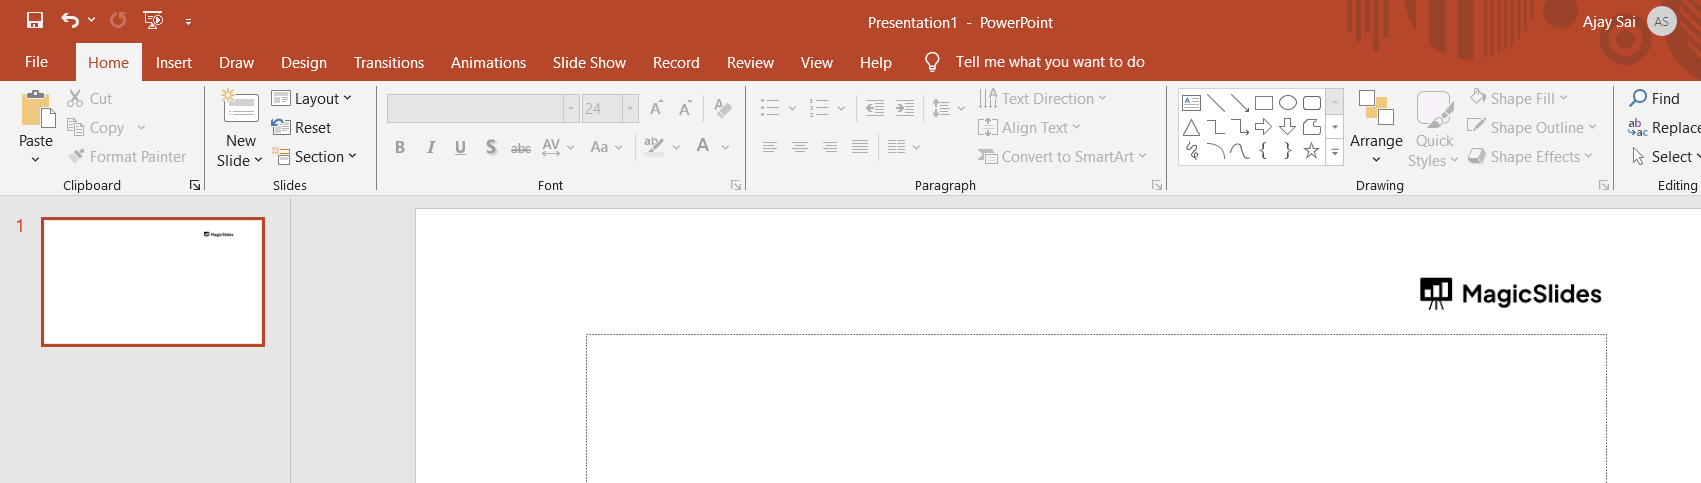Switch to the Insert tab

pyautogui.click(x=174, y=62)
